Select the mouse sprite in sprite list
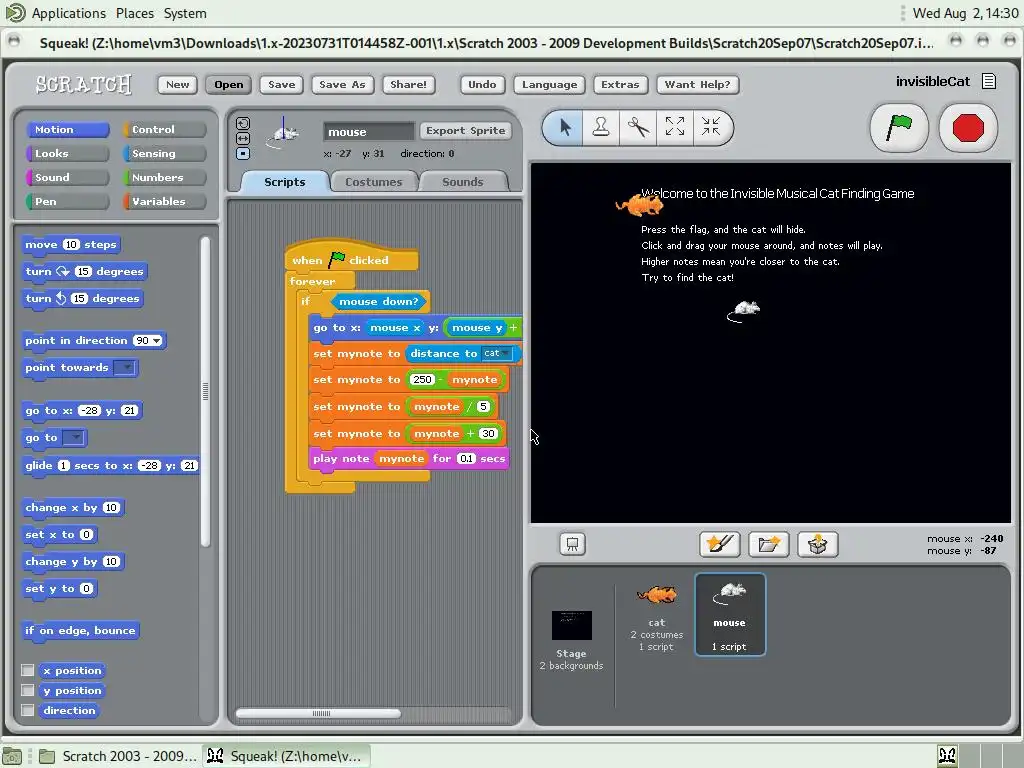The width and height of the screenshot is (1024, 768). (729, 615)
